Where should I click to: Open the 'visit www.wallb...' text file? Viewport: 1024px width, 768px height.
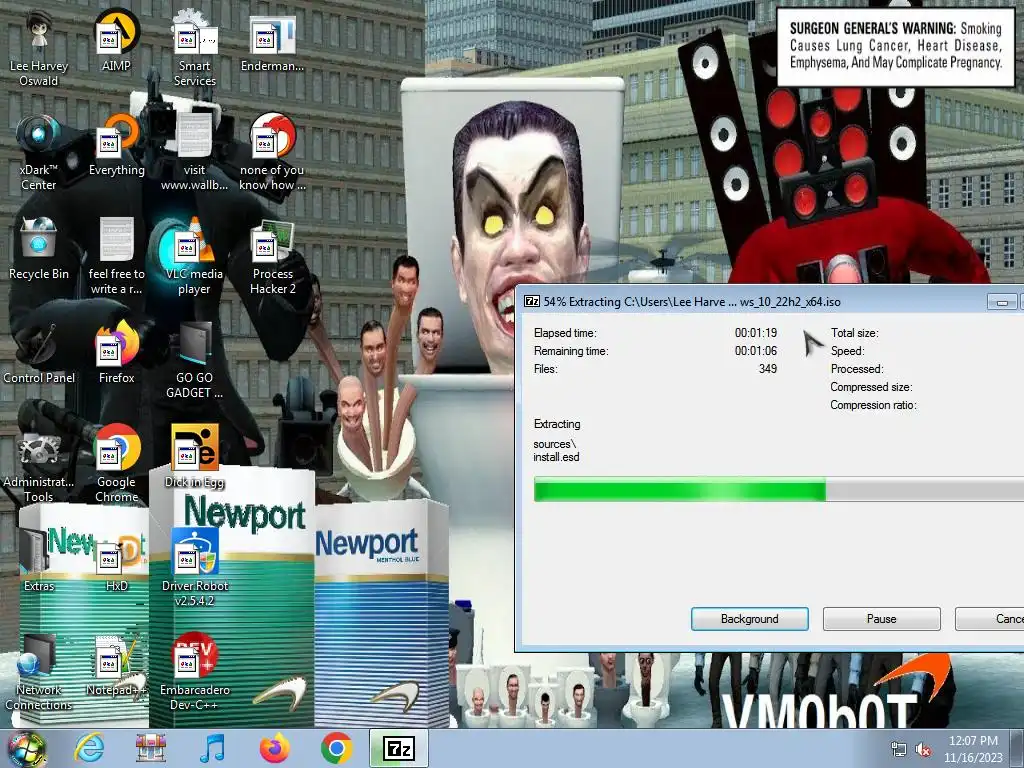pos(195,153)
